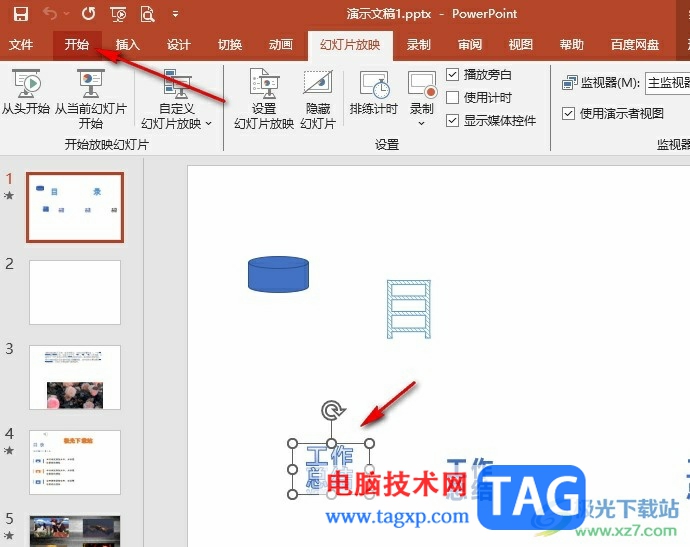Click the 录制 record button icon

click(x=422, y=84)
